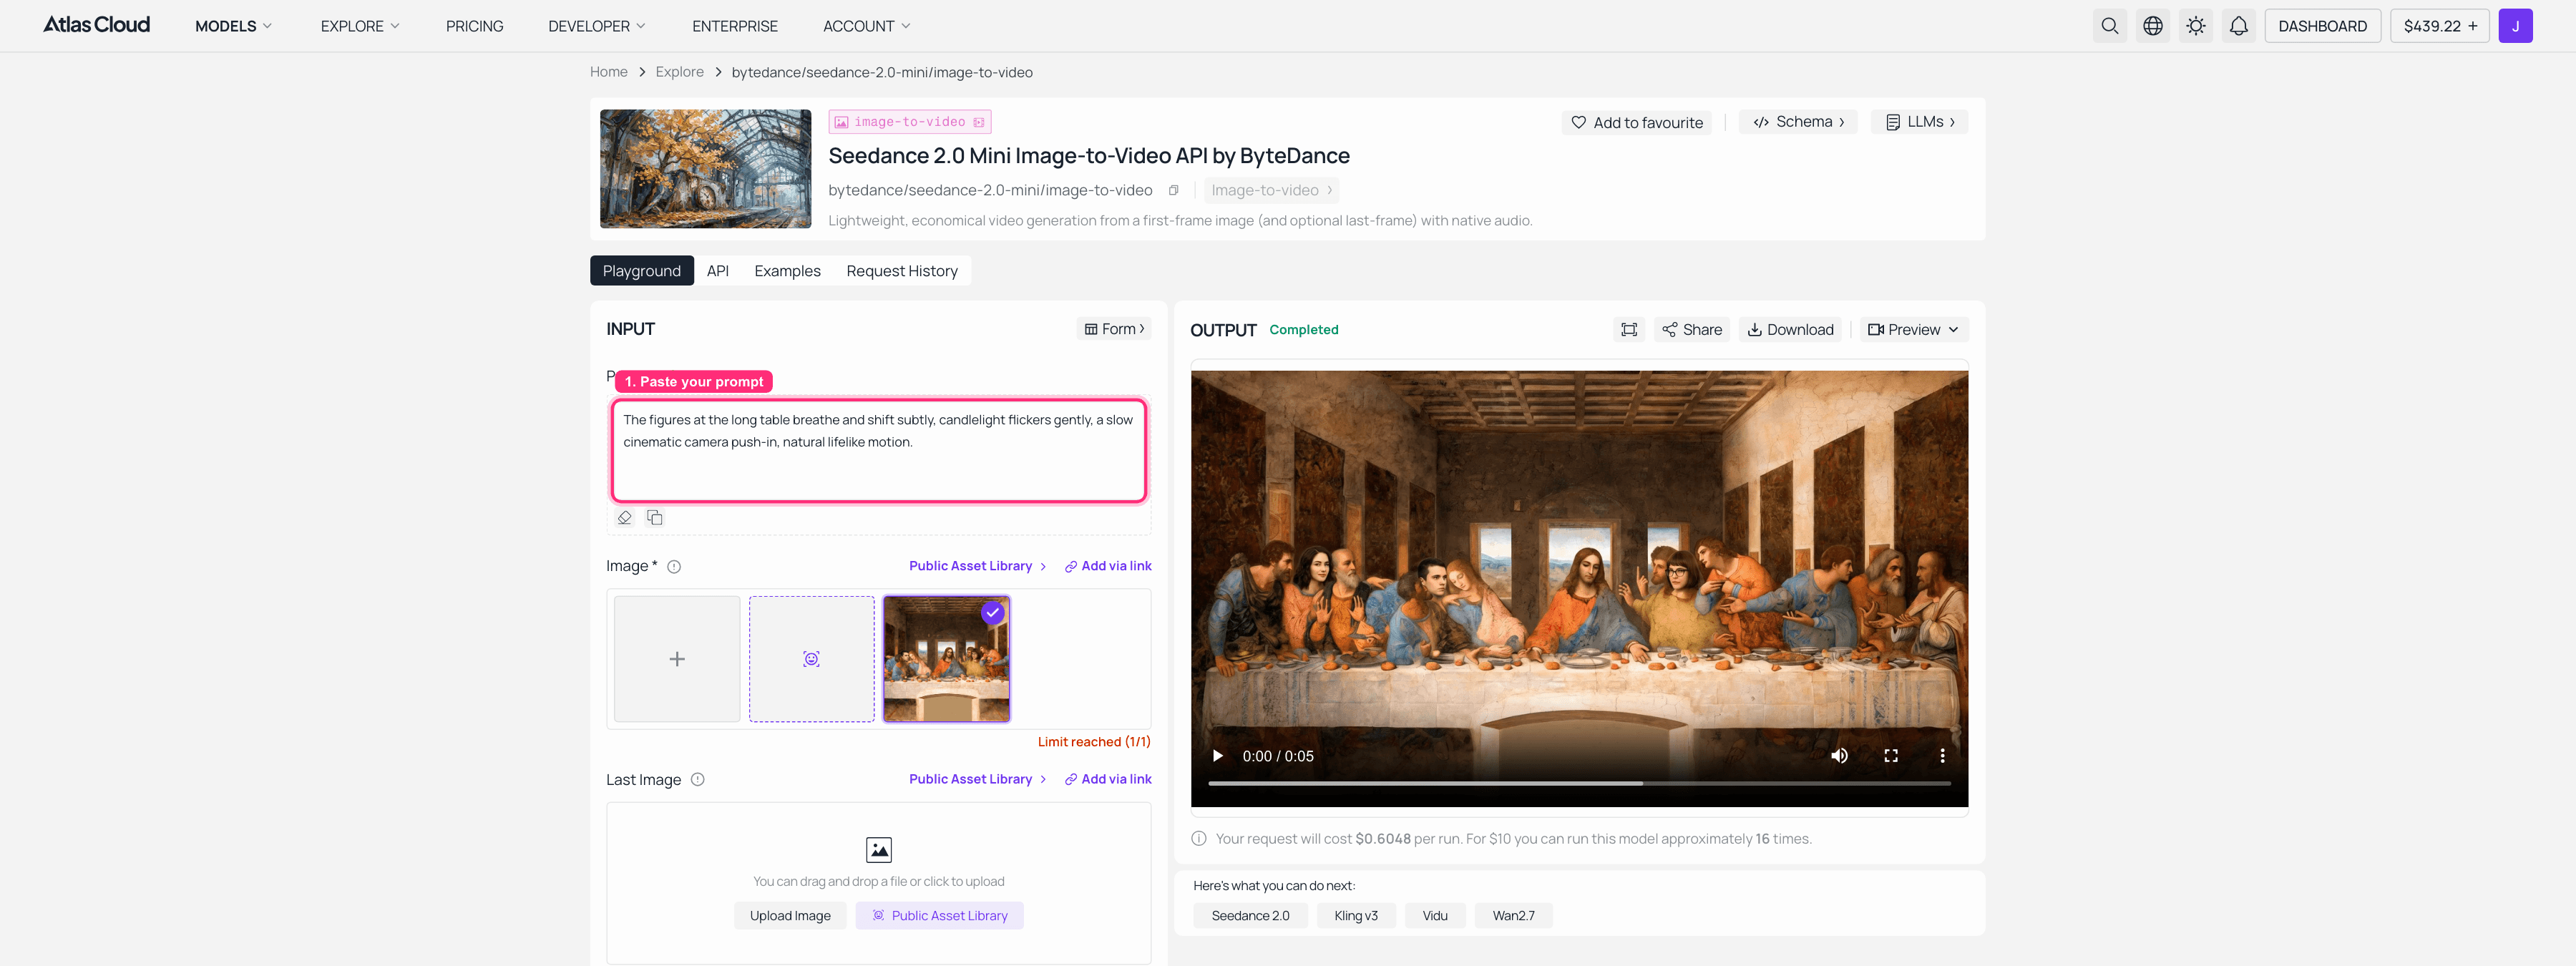Select the Last Supper input thumbnail
The height and width of the screenshot is (966, 2576).
tap(946, 659)
